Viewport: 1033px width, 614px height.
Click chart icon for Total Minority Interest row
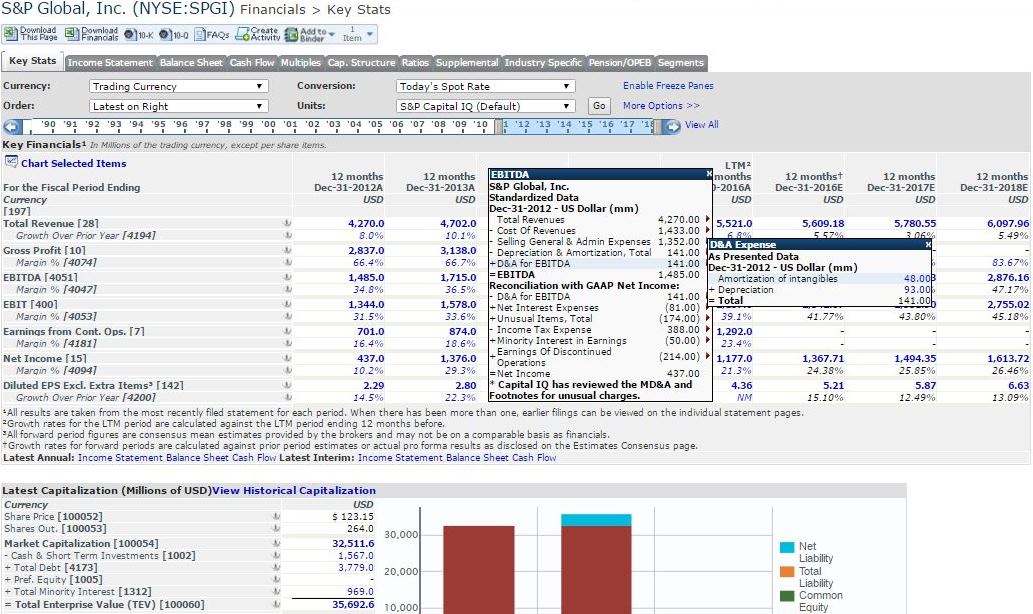click(x=276, y=592)
